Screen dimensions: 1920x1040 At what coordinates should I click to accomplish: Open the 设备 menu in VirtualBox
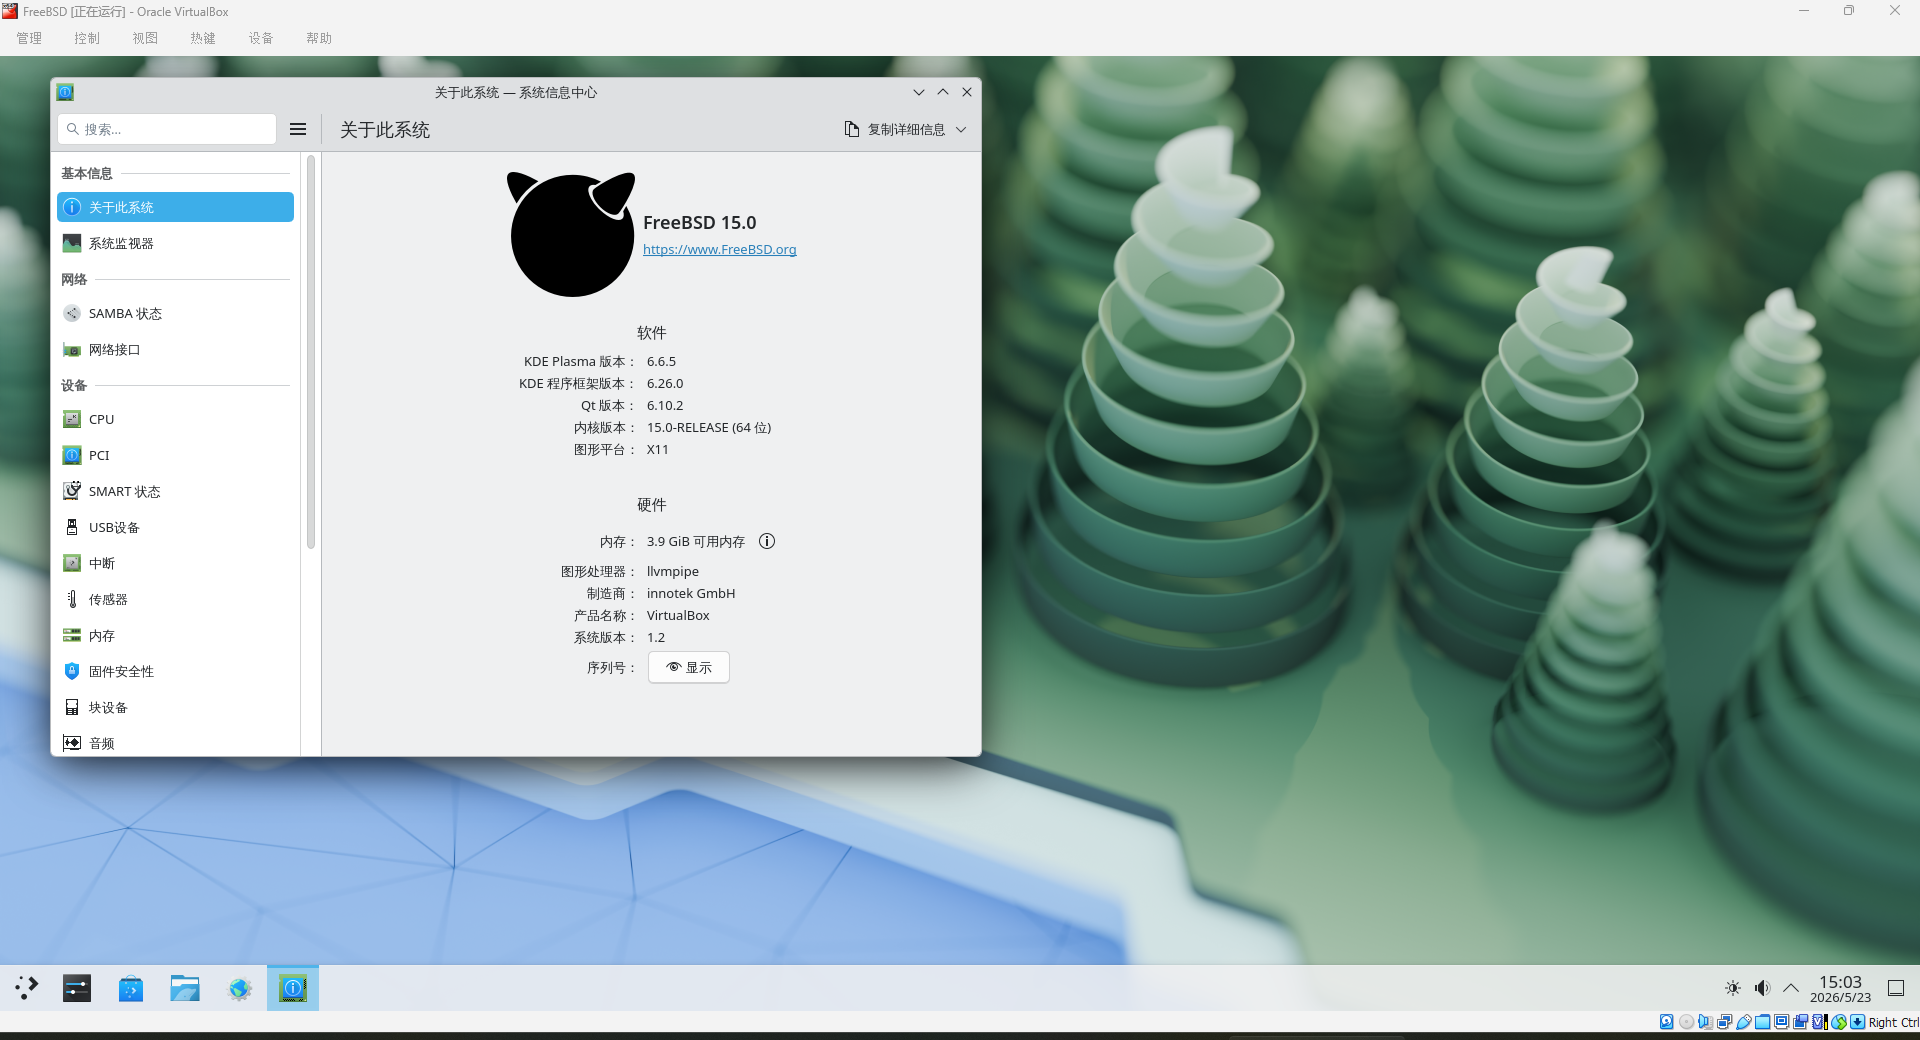261,38
